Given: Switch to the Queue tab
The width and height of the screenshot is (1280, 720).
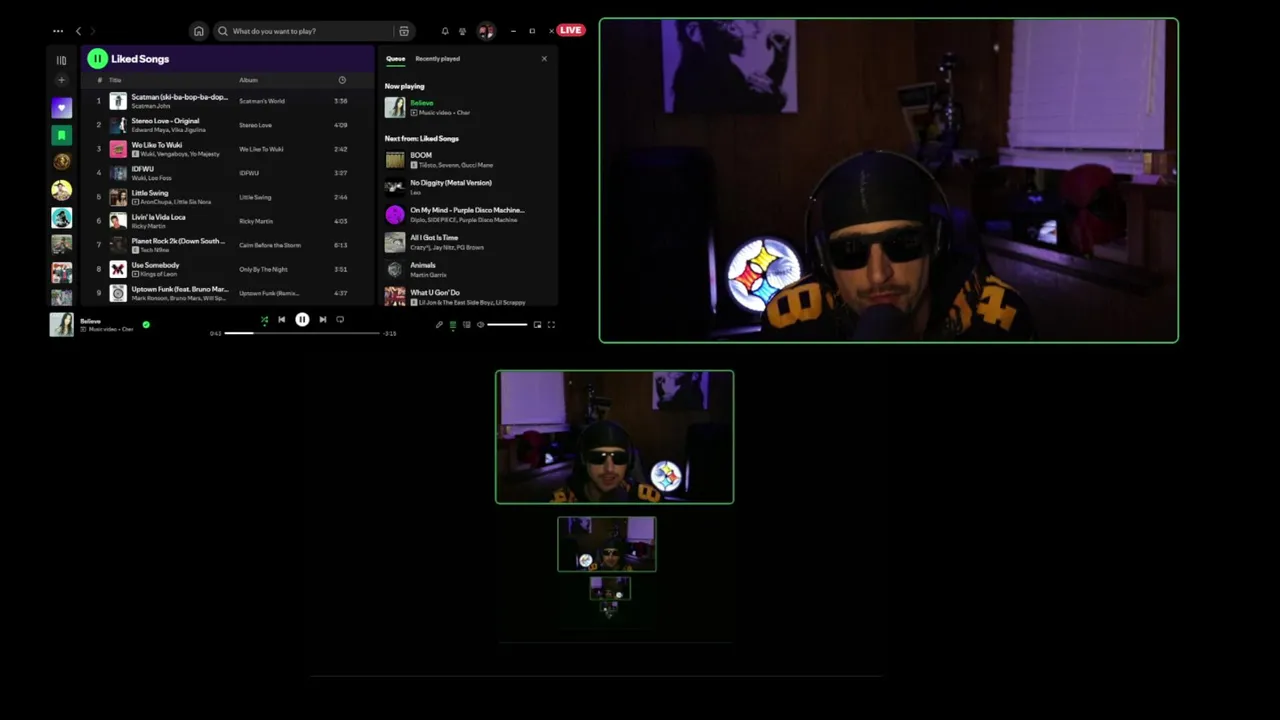Looking at the screenshot, I should (396, 59).
